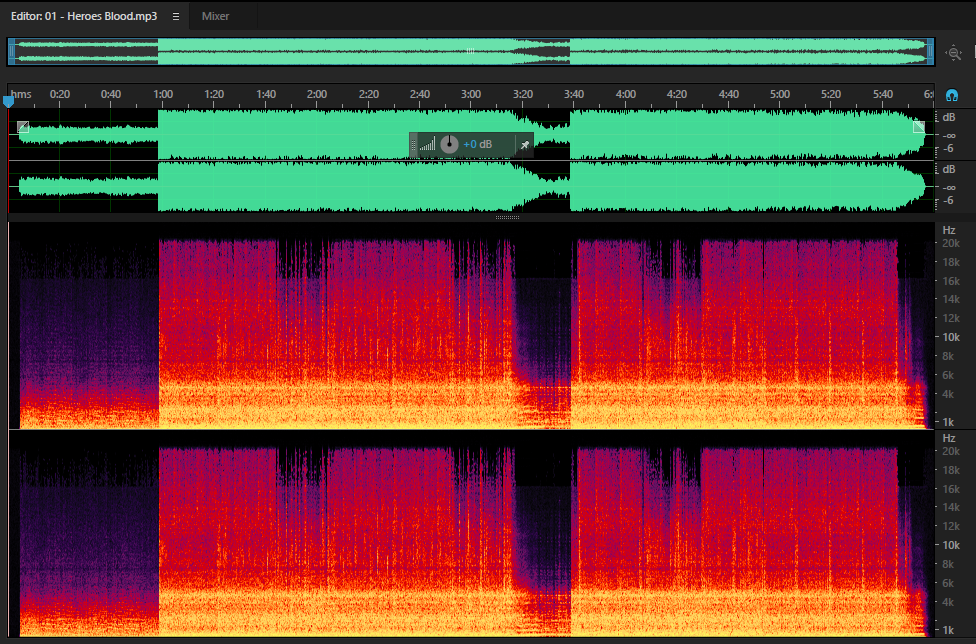
Task: Click the 1k label on the top spectrogram scale
Action: click(948, 422)
